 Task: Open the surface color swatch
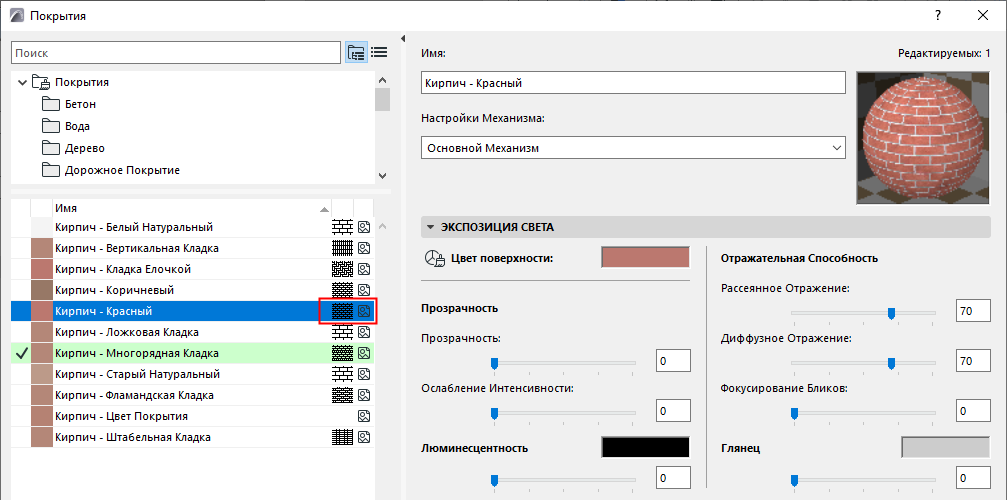(x=645, y=258)
